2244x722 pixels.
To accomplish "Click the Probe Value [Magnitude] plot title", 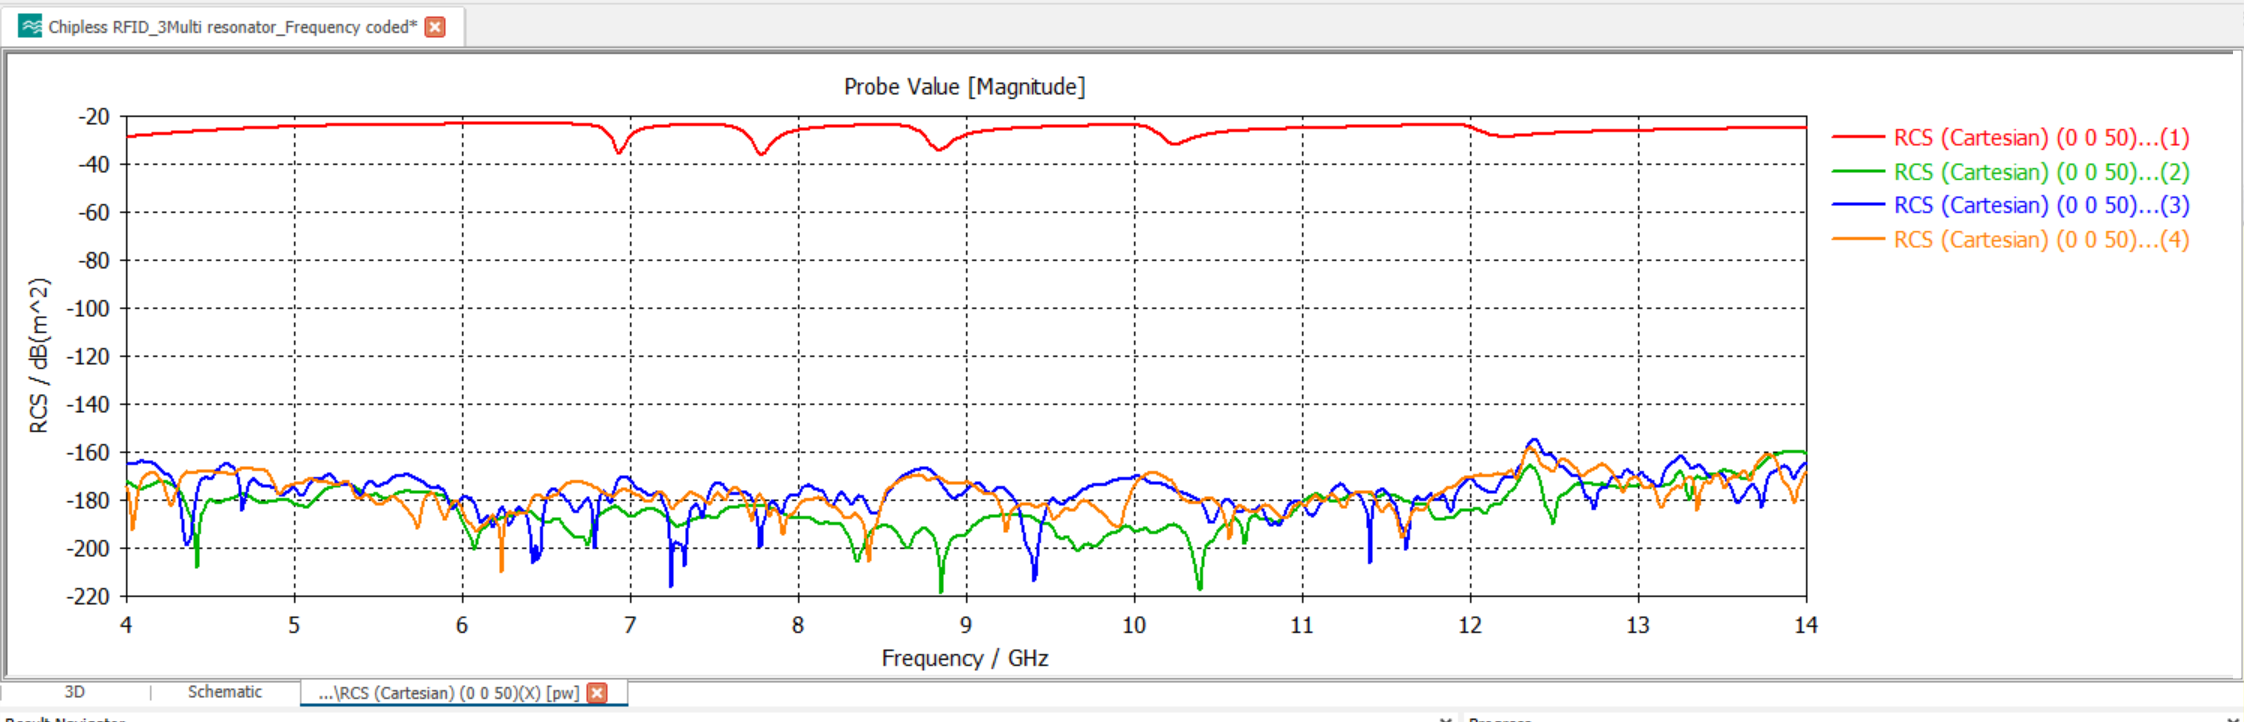I will pyautogui.click(x=964, y=87).
